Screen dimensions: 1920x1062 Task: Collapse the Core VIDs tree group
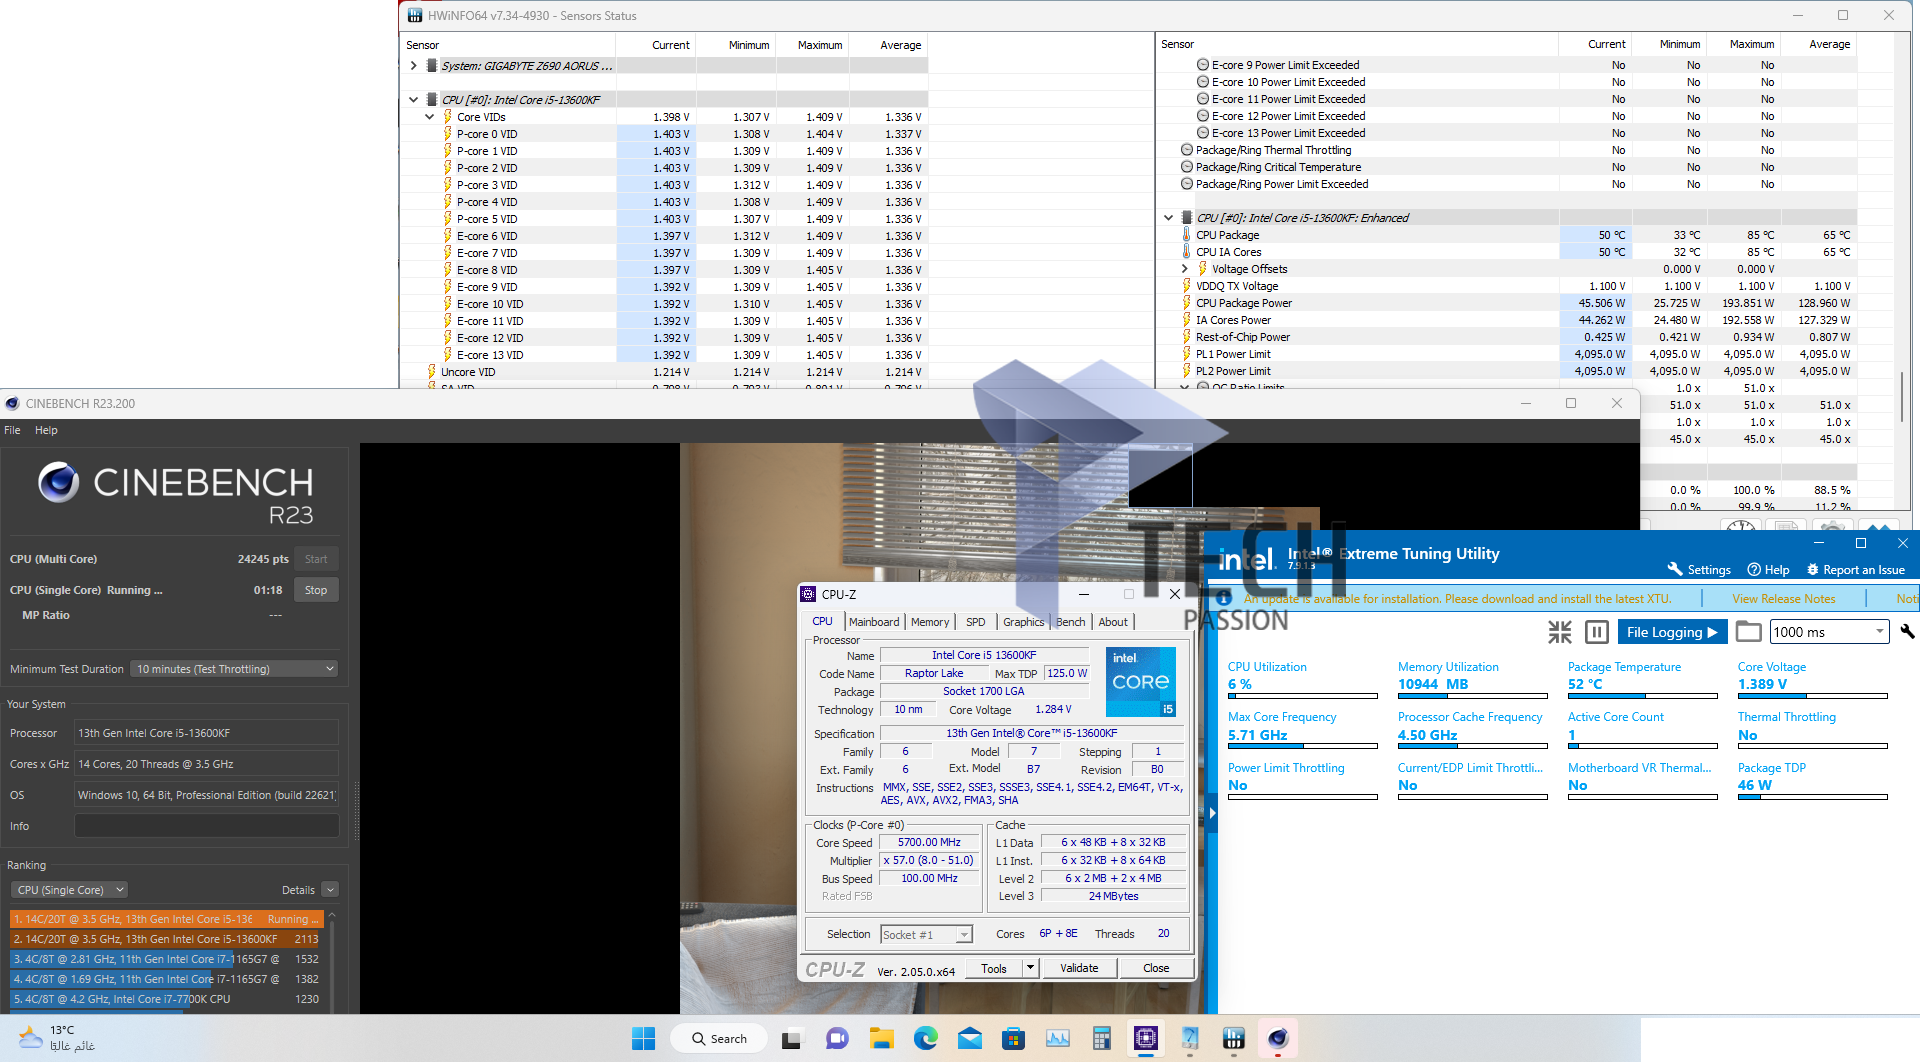point(430,117)
